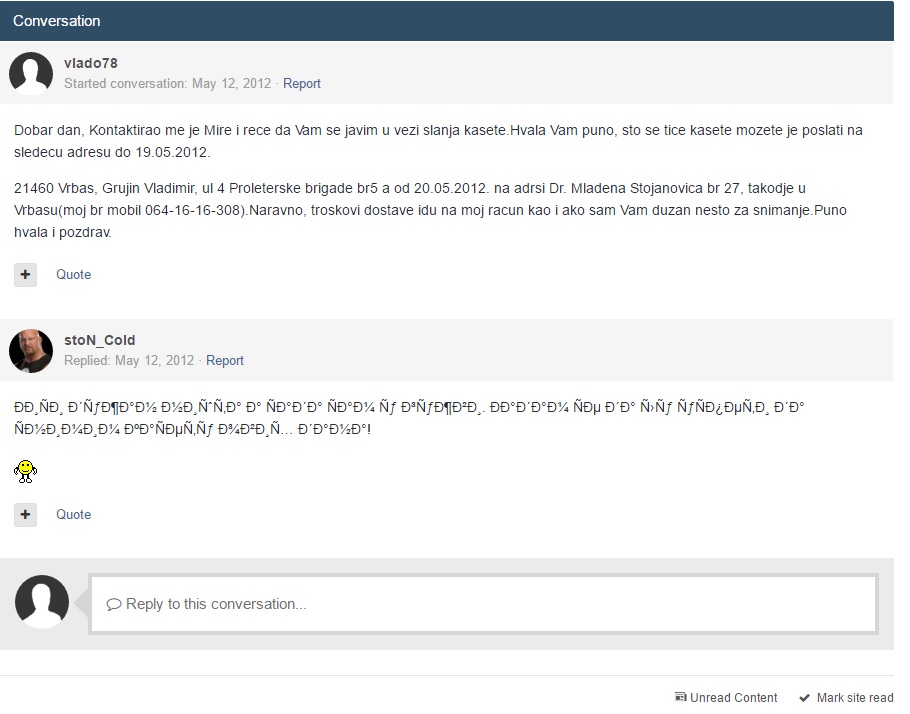Click the started conversation date May 12, 2012
The height and width of the screenshot is (714, 910).
coord(231,84)
